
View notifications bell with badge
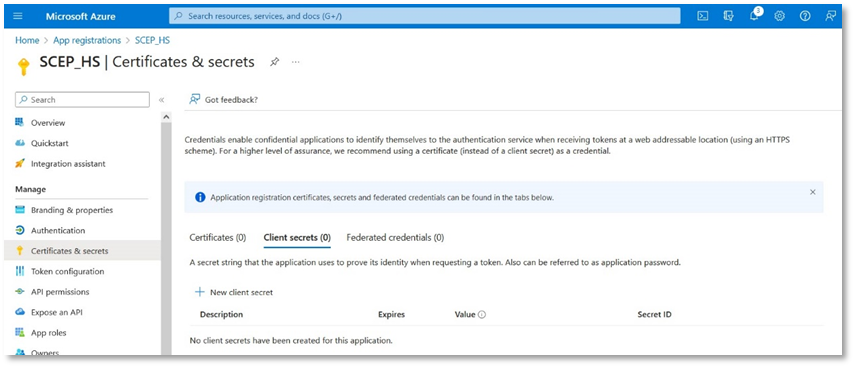[754, 15]
